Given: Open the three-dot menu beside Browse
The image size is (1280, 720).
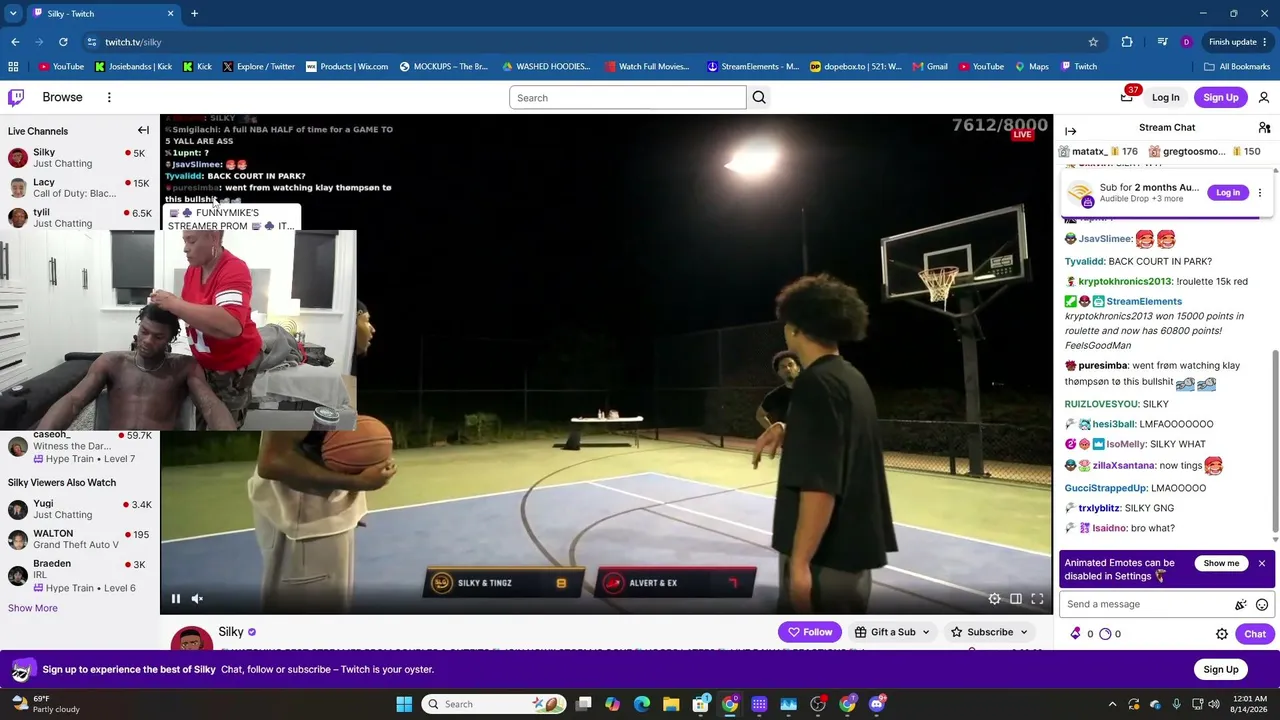Looking at the screenshot, I should coord(109,97).
